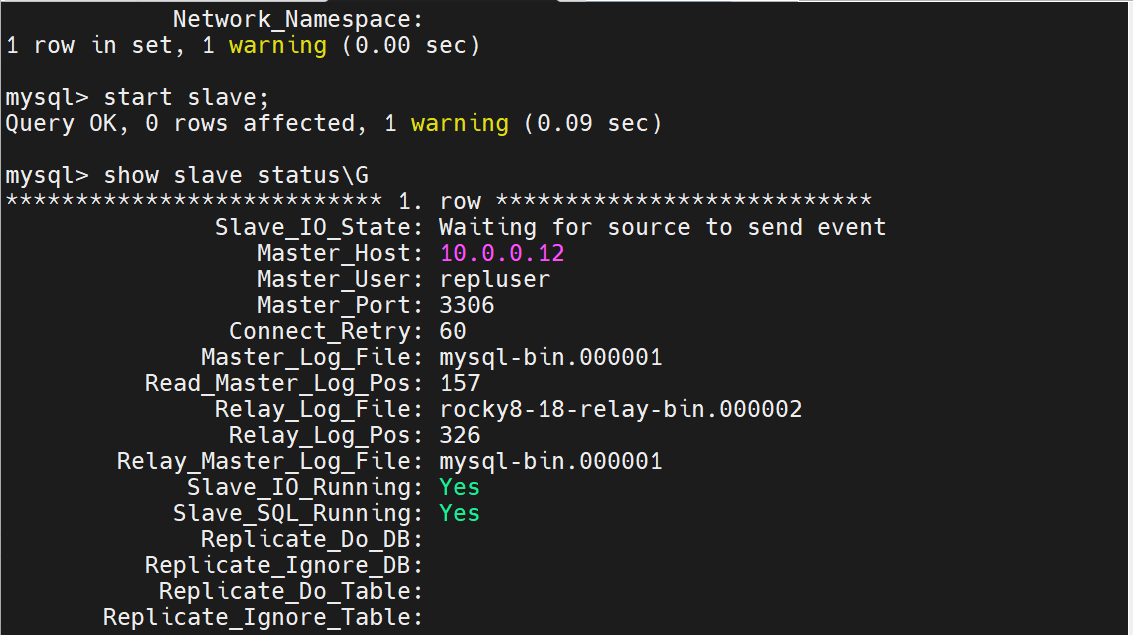Click the Master_Host value 10.0.0.12

[x=502, y=254]
